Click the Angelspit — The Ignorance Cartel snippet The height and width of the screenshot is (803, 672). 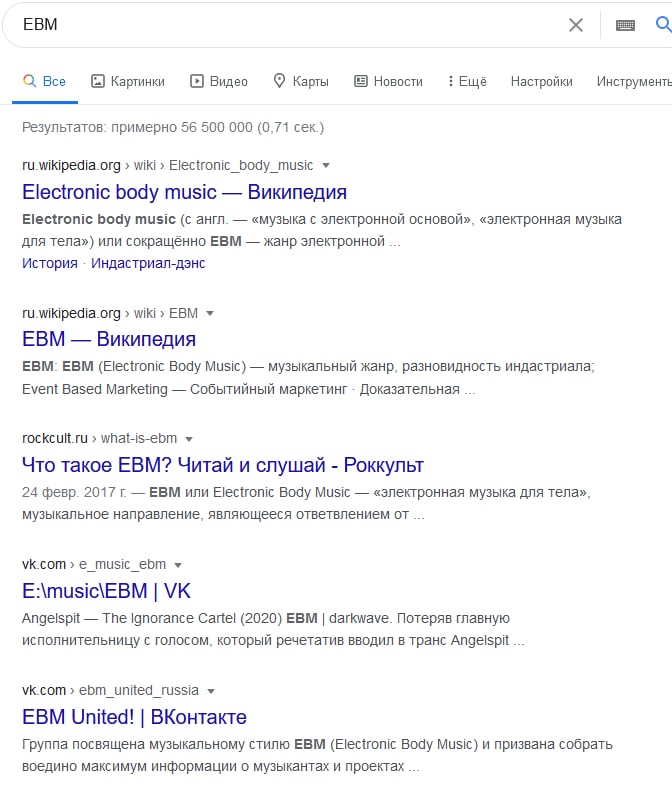273,629
